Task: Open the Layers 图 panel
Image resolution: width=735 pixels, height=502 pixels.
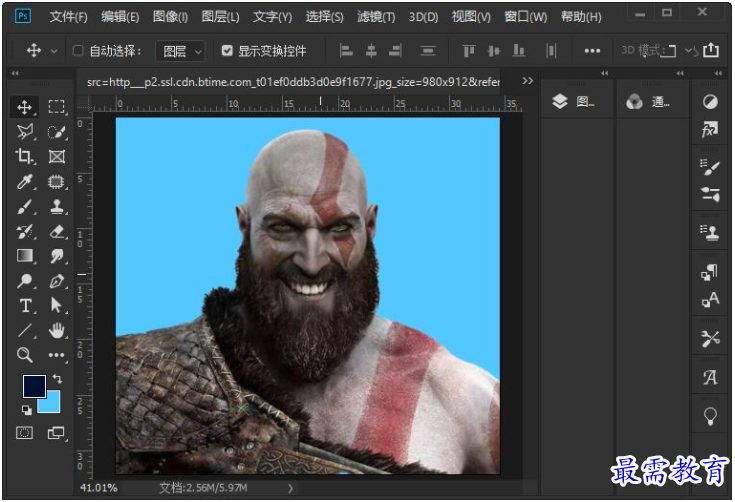Action: [573, 101]
